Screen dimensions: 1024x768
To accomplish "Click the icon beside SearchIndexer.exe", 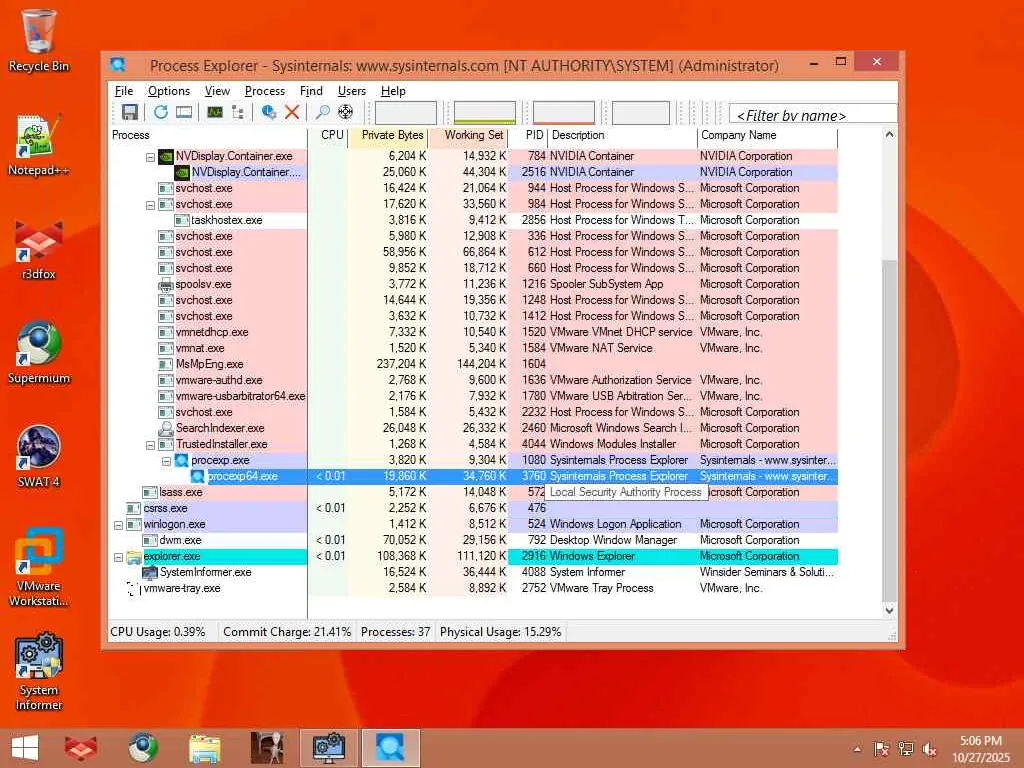I will click(166, 428).
